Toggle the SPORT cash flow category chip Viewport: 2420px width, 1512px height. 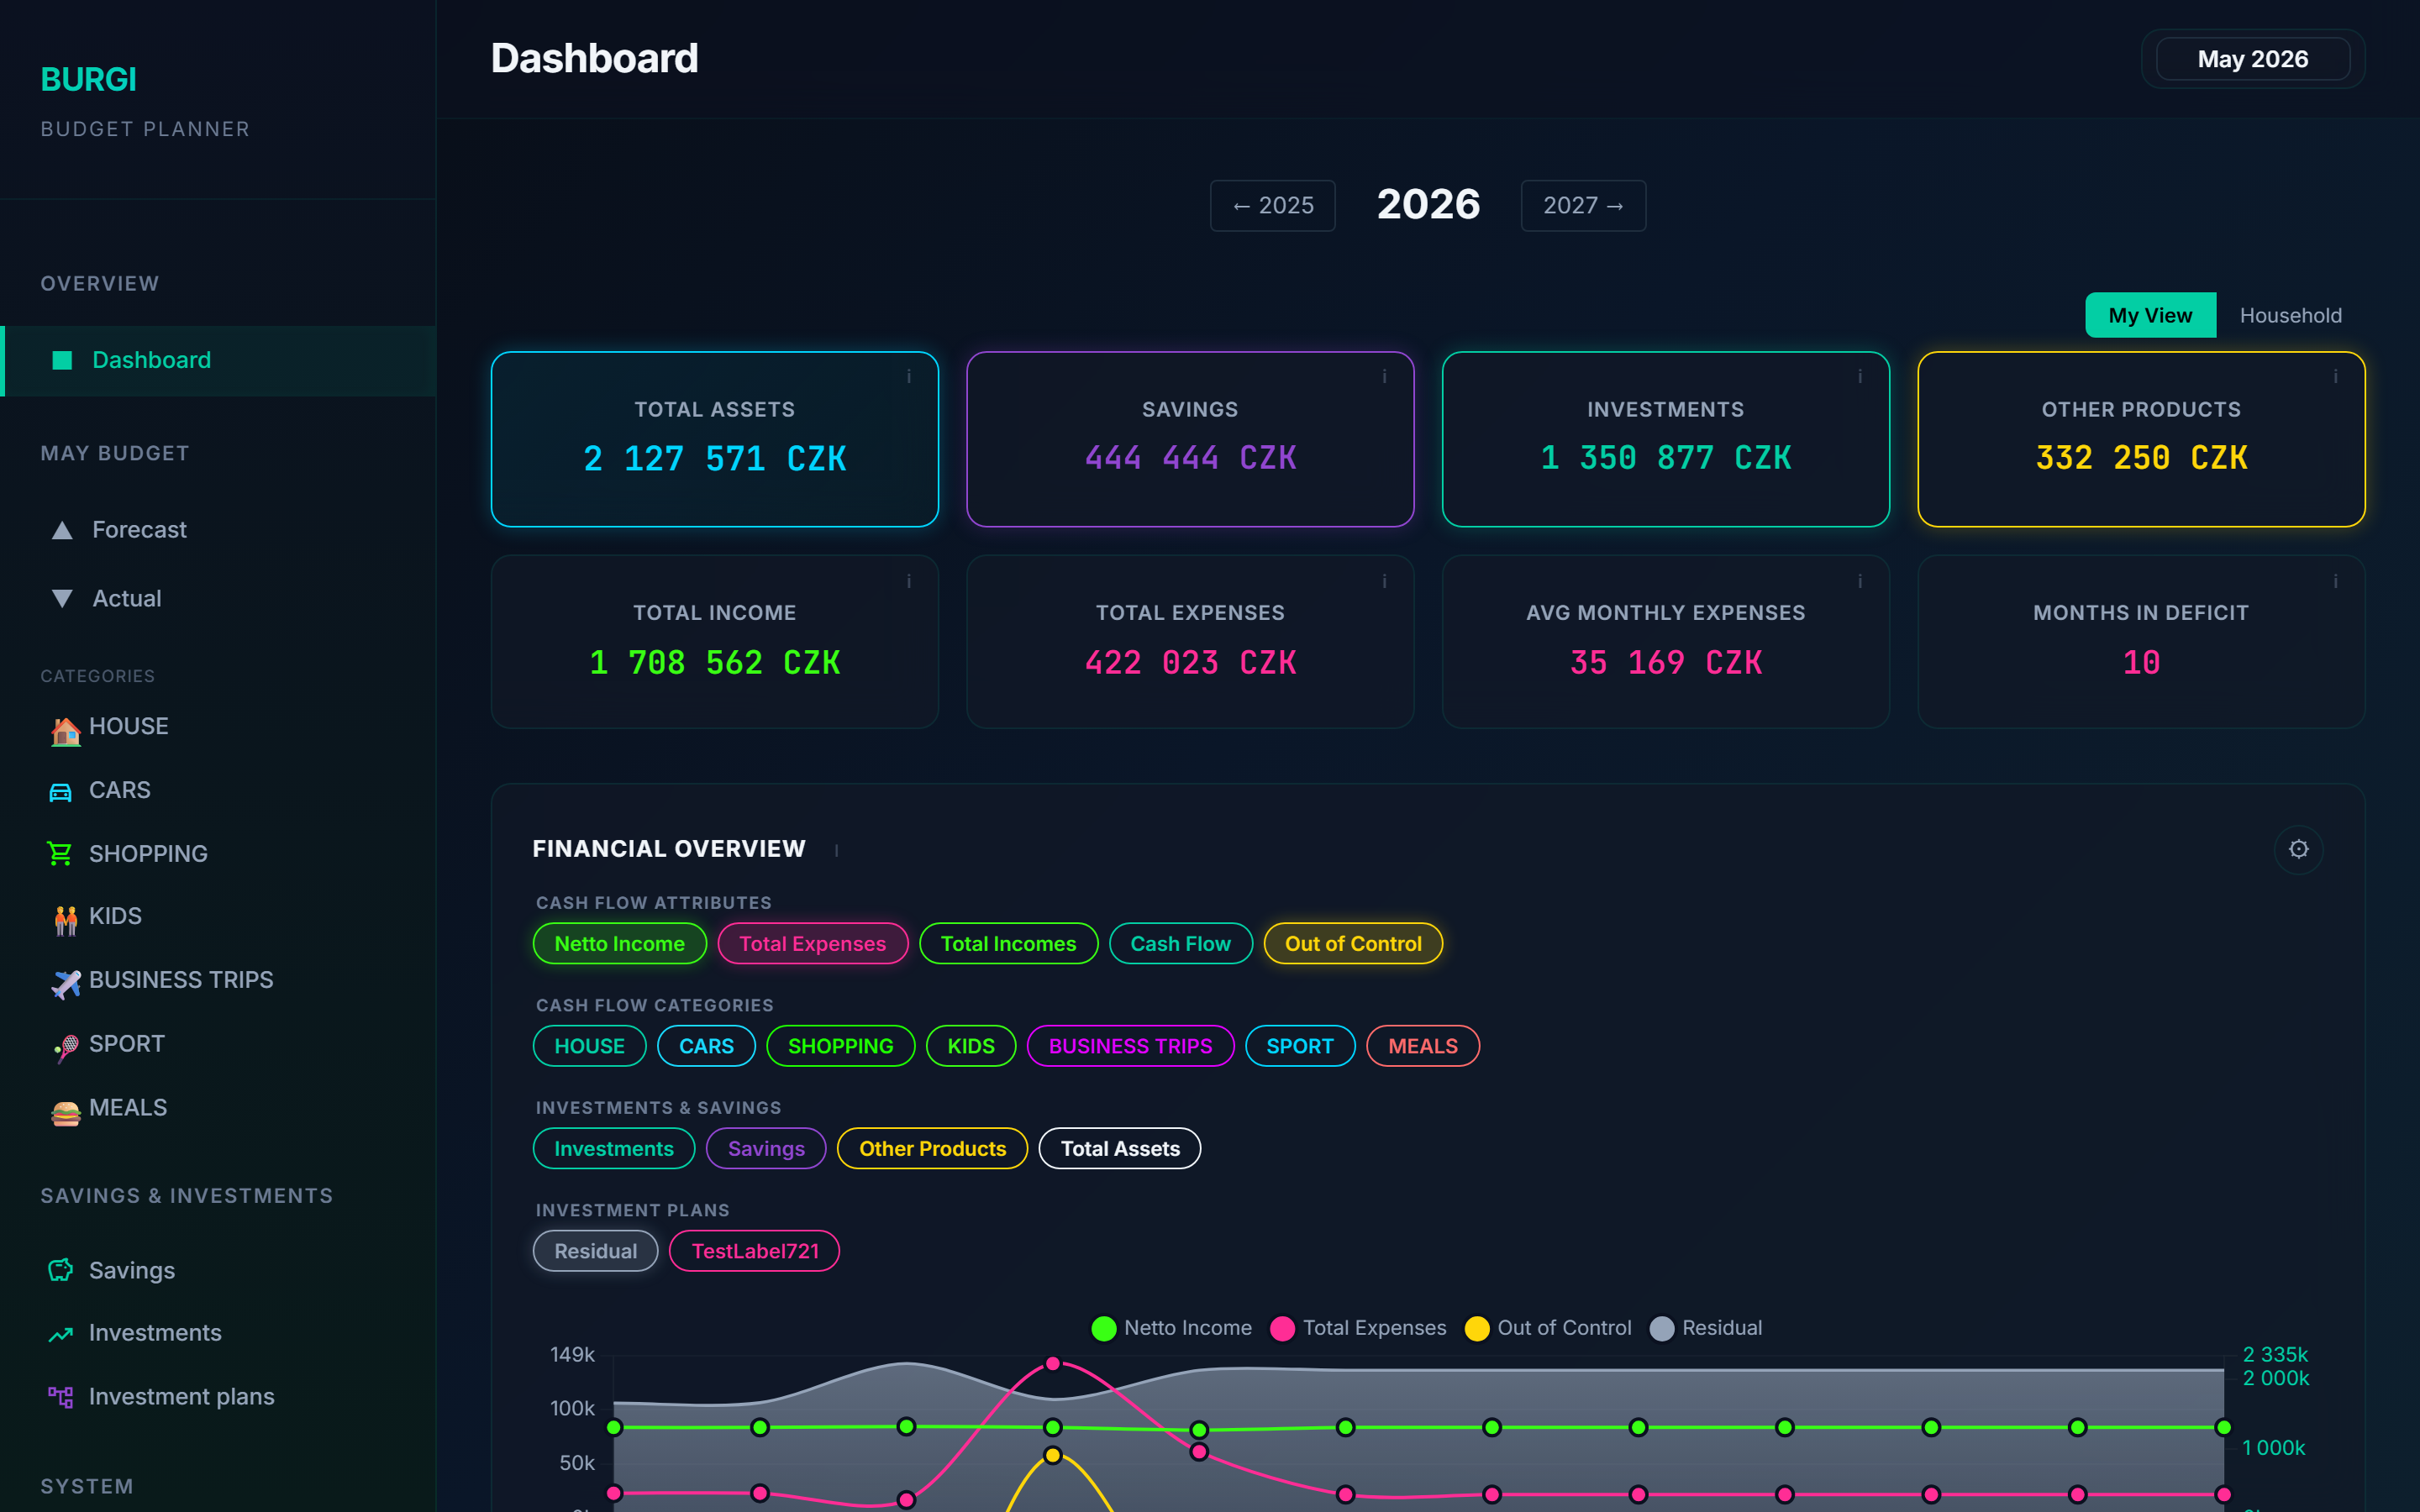pyautogui.click(x=1300, y=1046)
